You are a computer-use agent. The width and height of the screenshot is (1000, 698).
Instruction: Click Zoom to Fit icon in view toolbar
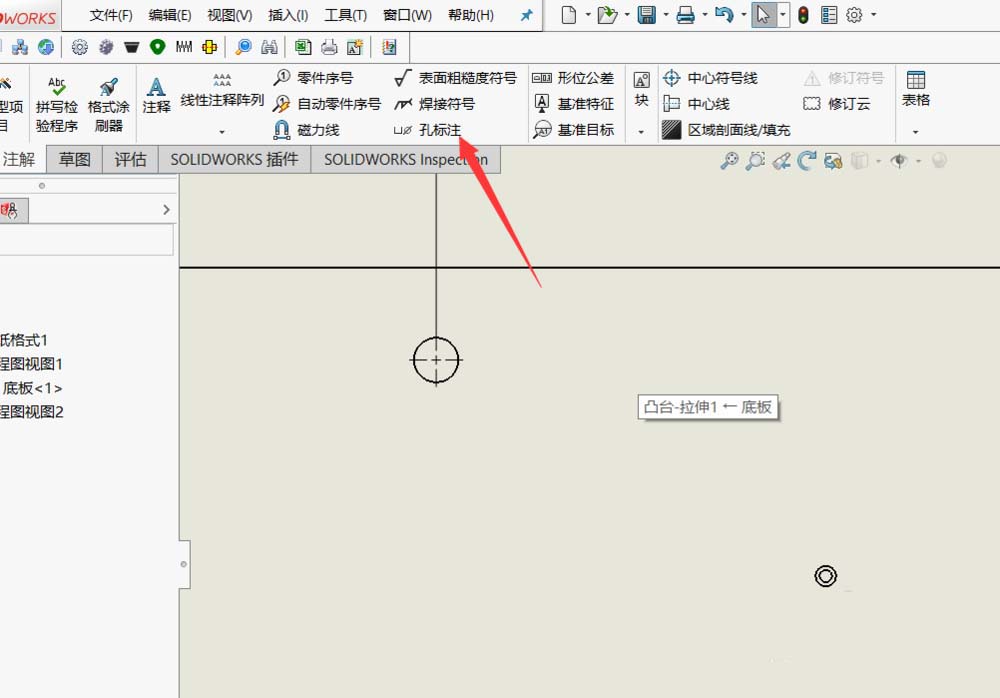(730, 161)
